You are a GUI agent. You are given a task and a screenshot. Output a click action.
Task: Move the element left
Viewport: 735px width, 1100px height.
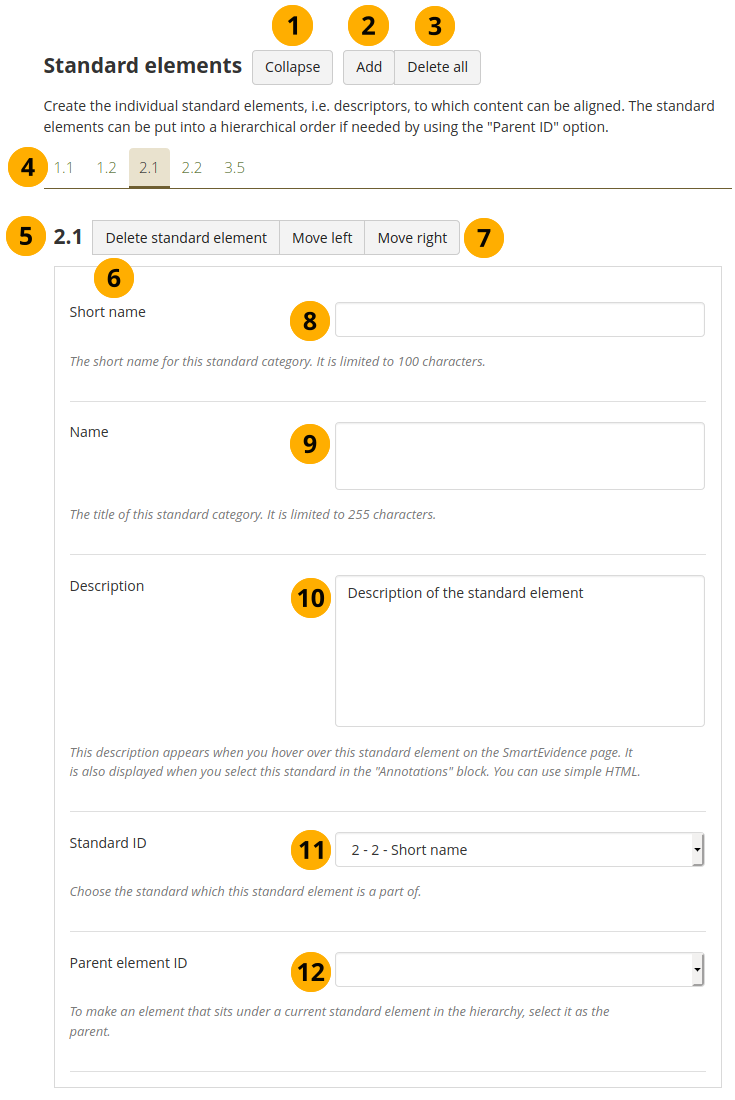(x=322, y=238)
